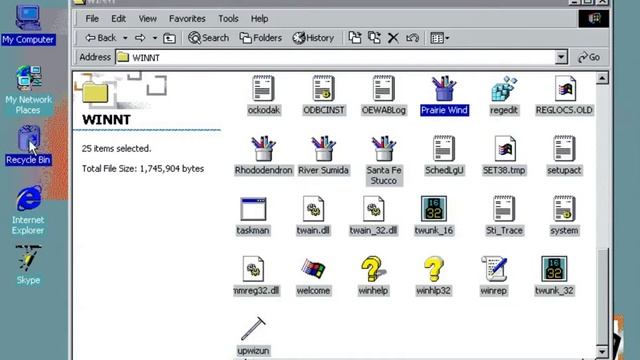Click the Forward arrow button
Image resolution: width=640 pixels, height=360 pixels.
(140, 38)
